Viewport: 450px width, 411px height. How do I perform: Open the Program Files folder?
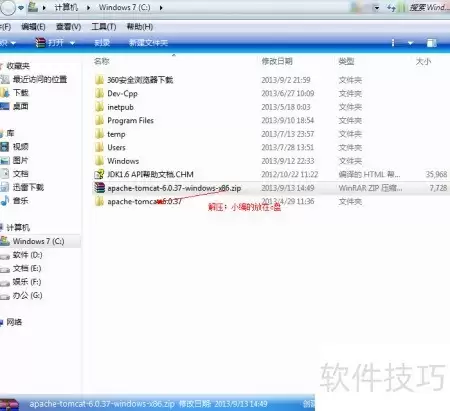[x=130, y=120]
